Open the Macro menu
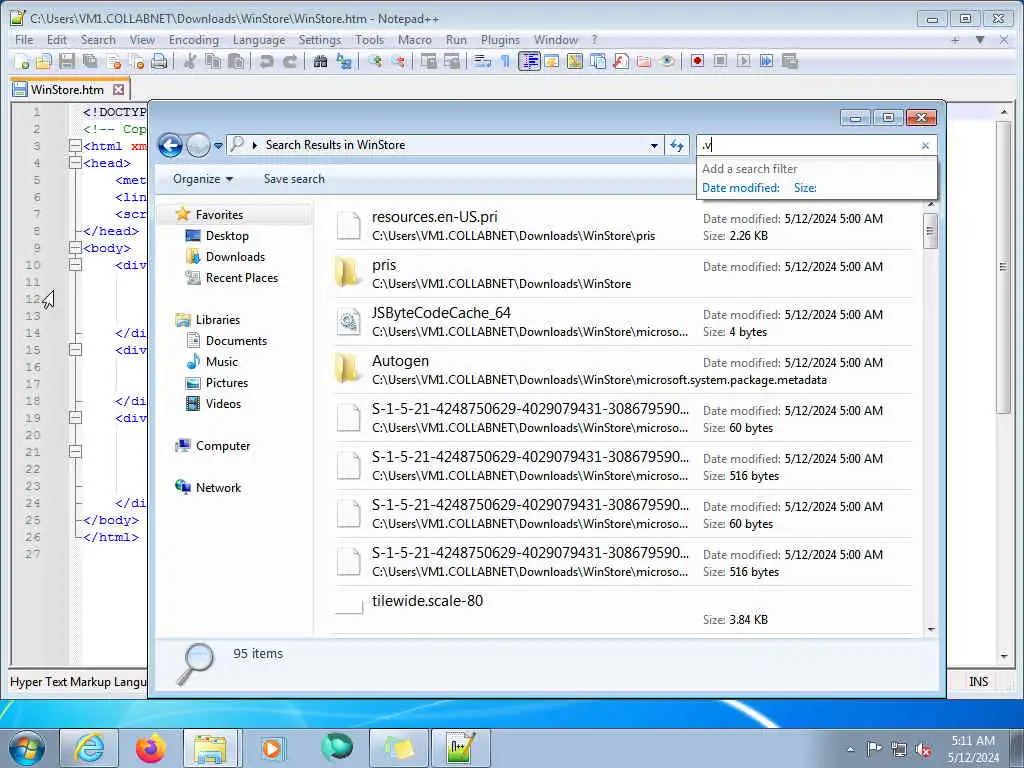Image resolution: width=1024 pixels, height=768 pixels. 415,40
